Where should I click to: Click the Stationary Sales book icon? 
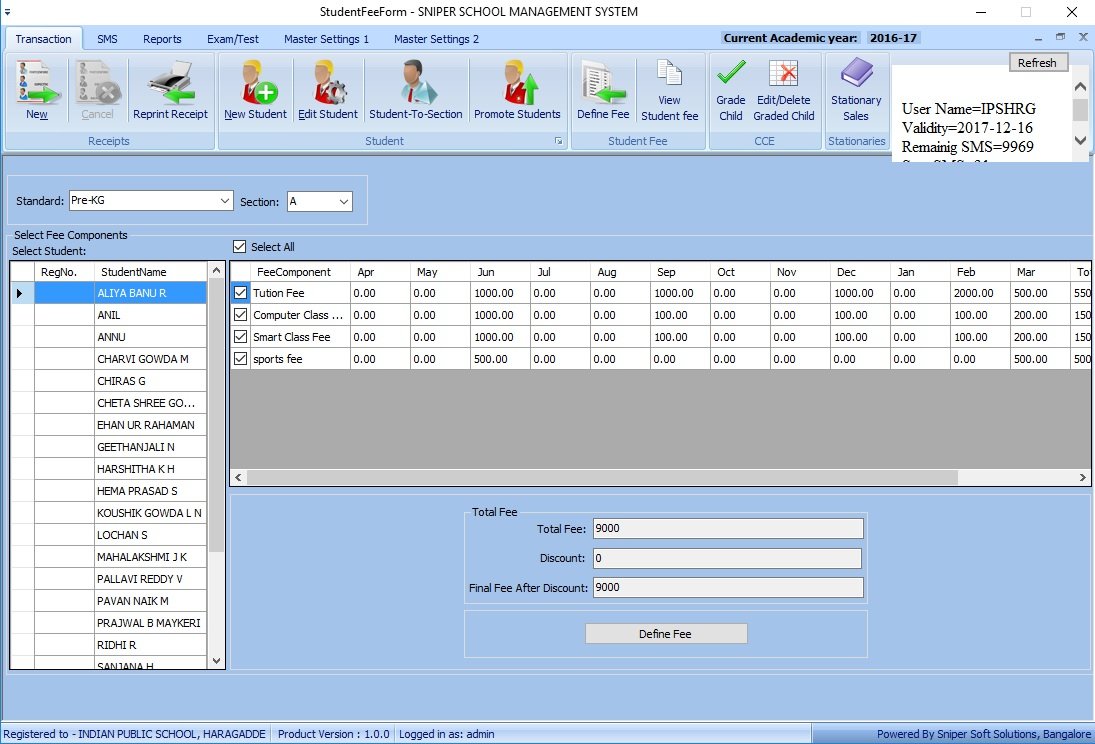pyautogui.click(x=856, y=75)
